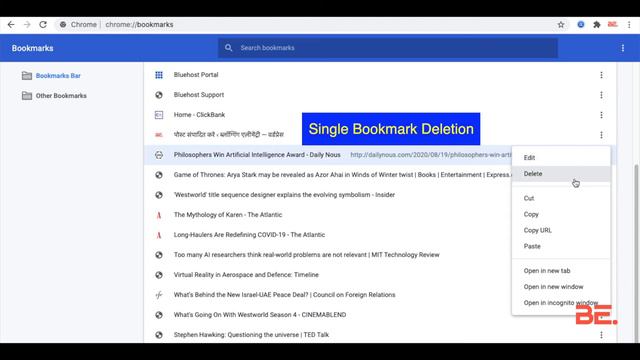This screenshot has height=360, width=640.
Task: Open more actions for Bluehost Portal
Action: click(x=601, y=75)
